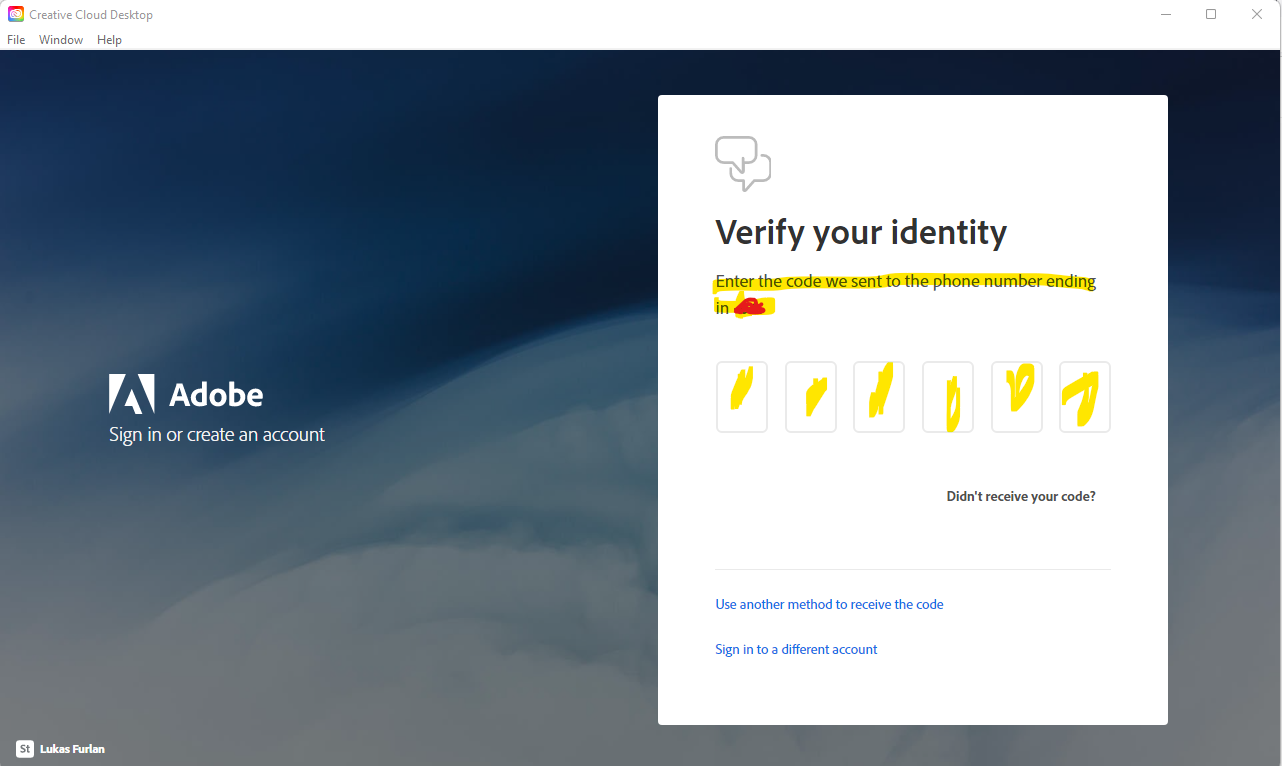This screenshot has height=766, width=1282.
Task: Select Use another method to receive the code
Action: pyautogui.click(x=829, y=604)
